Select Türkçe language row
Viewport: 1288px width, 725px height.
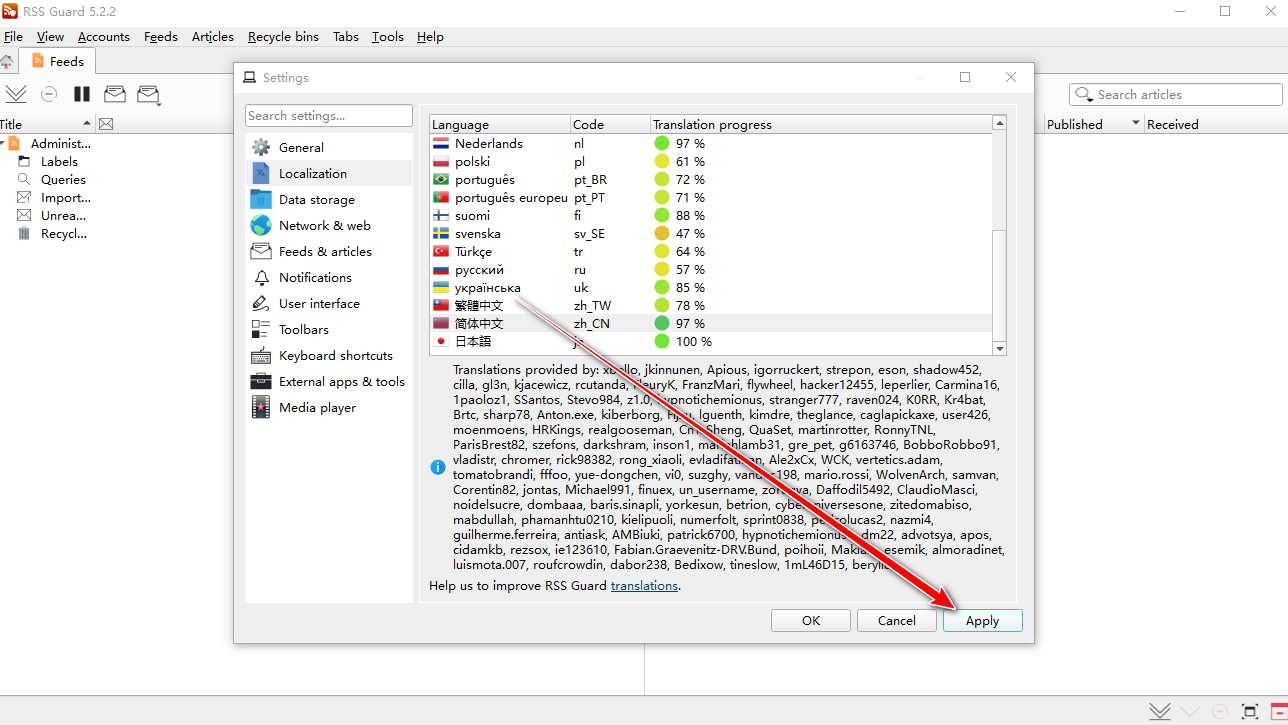(x=711, y=251)
